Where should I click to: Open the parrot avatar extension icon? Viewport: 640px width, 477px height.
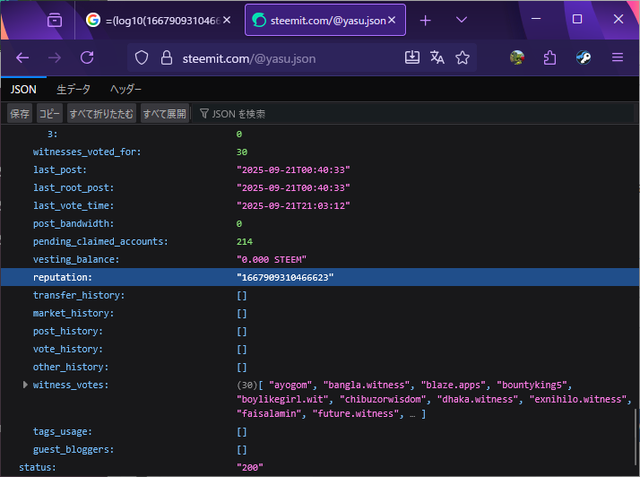(x=517, y=58)
